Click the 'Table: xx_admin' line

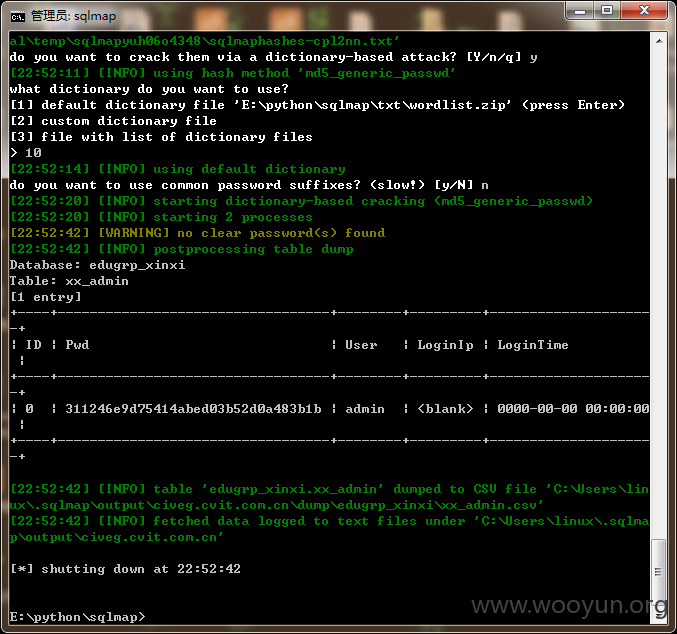[x=69, y=281]
